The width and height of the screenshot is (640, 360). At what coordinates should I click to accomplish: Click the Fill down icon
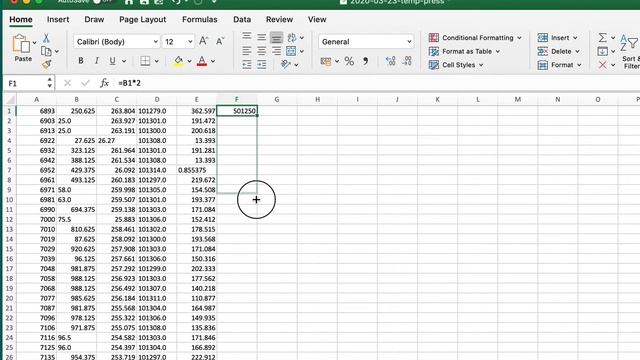602,51
